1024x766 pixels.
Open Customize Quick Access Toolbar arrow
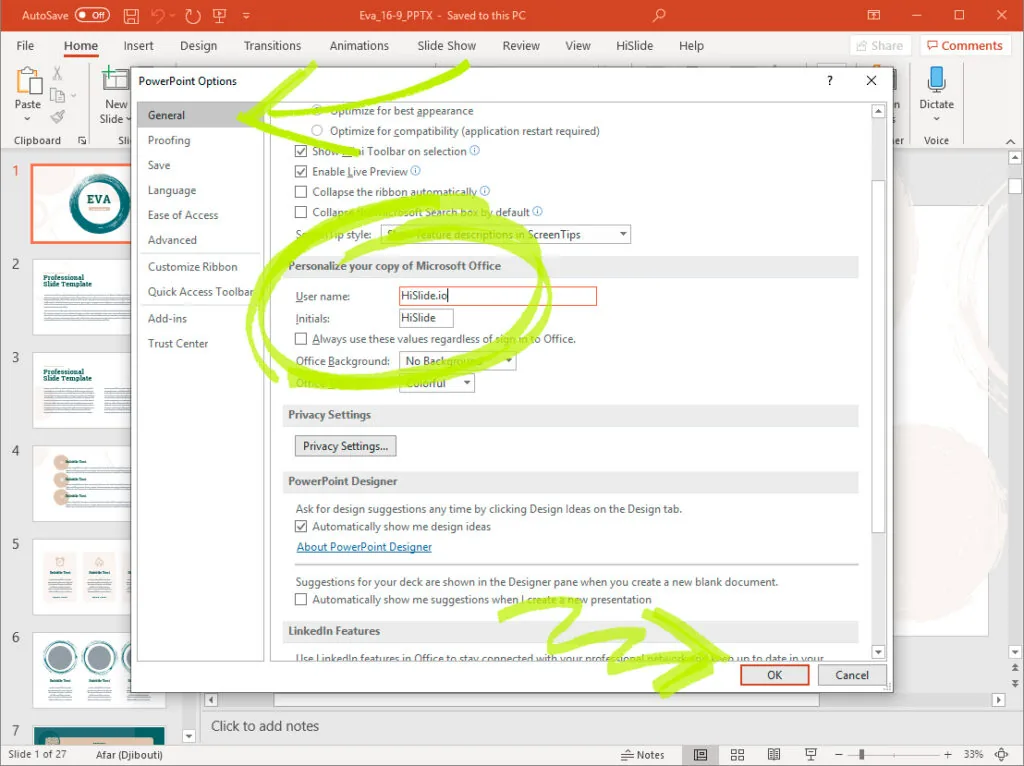click(x=246, y=16)
